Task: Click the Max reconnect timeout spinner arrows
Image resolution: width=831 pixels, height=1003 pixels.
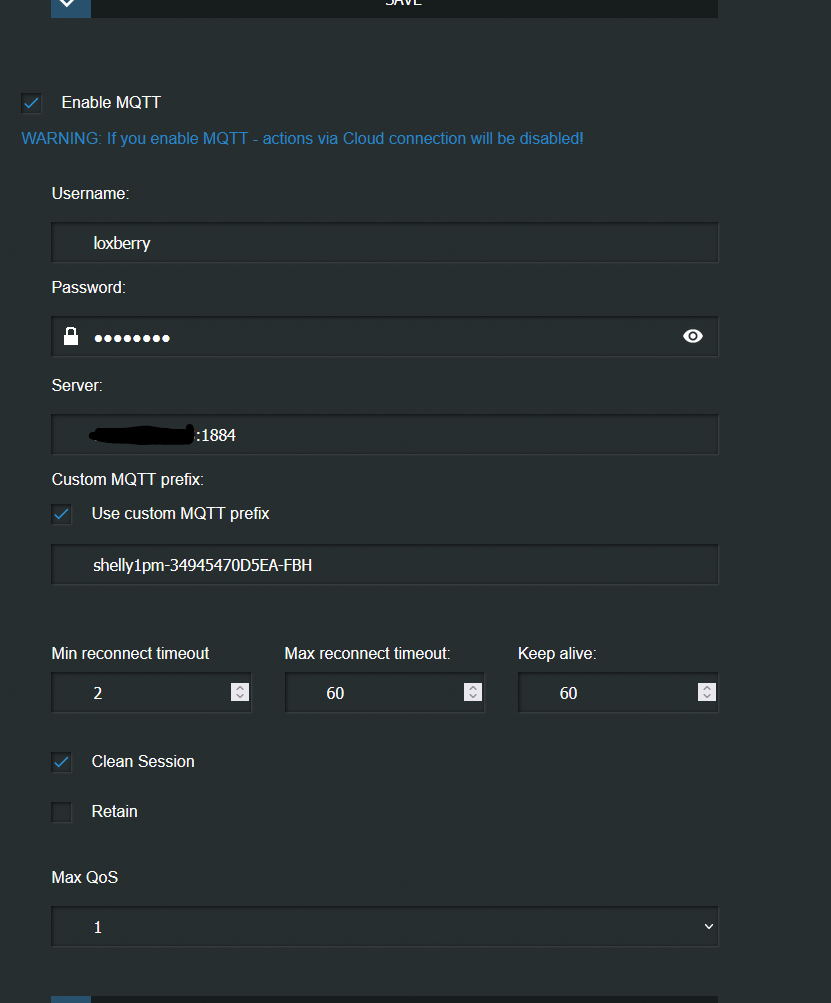Action: point(473,692)
